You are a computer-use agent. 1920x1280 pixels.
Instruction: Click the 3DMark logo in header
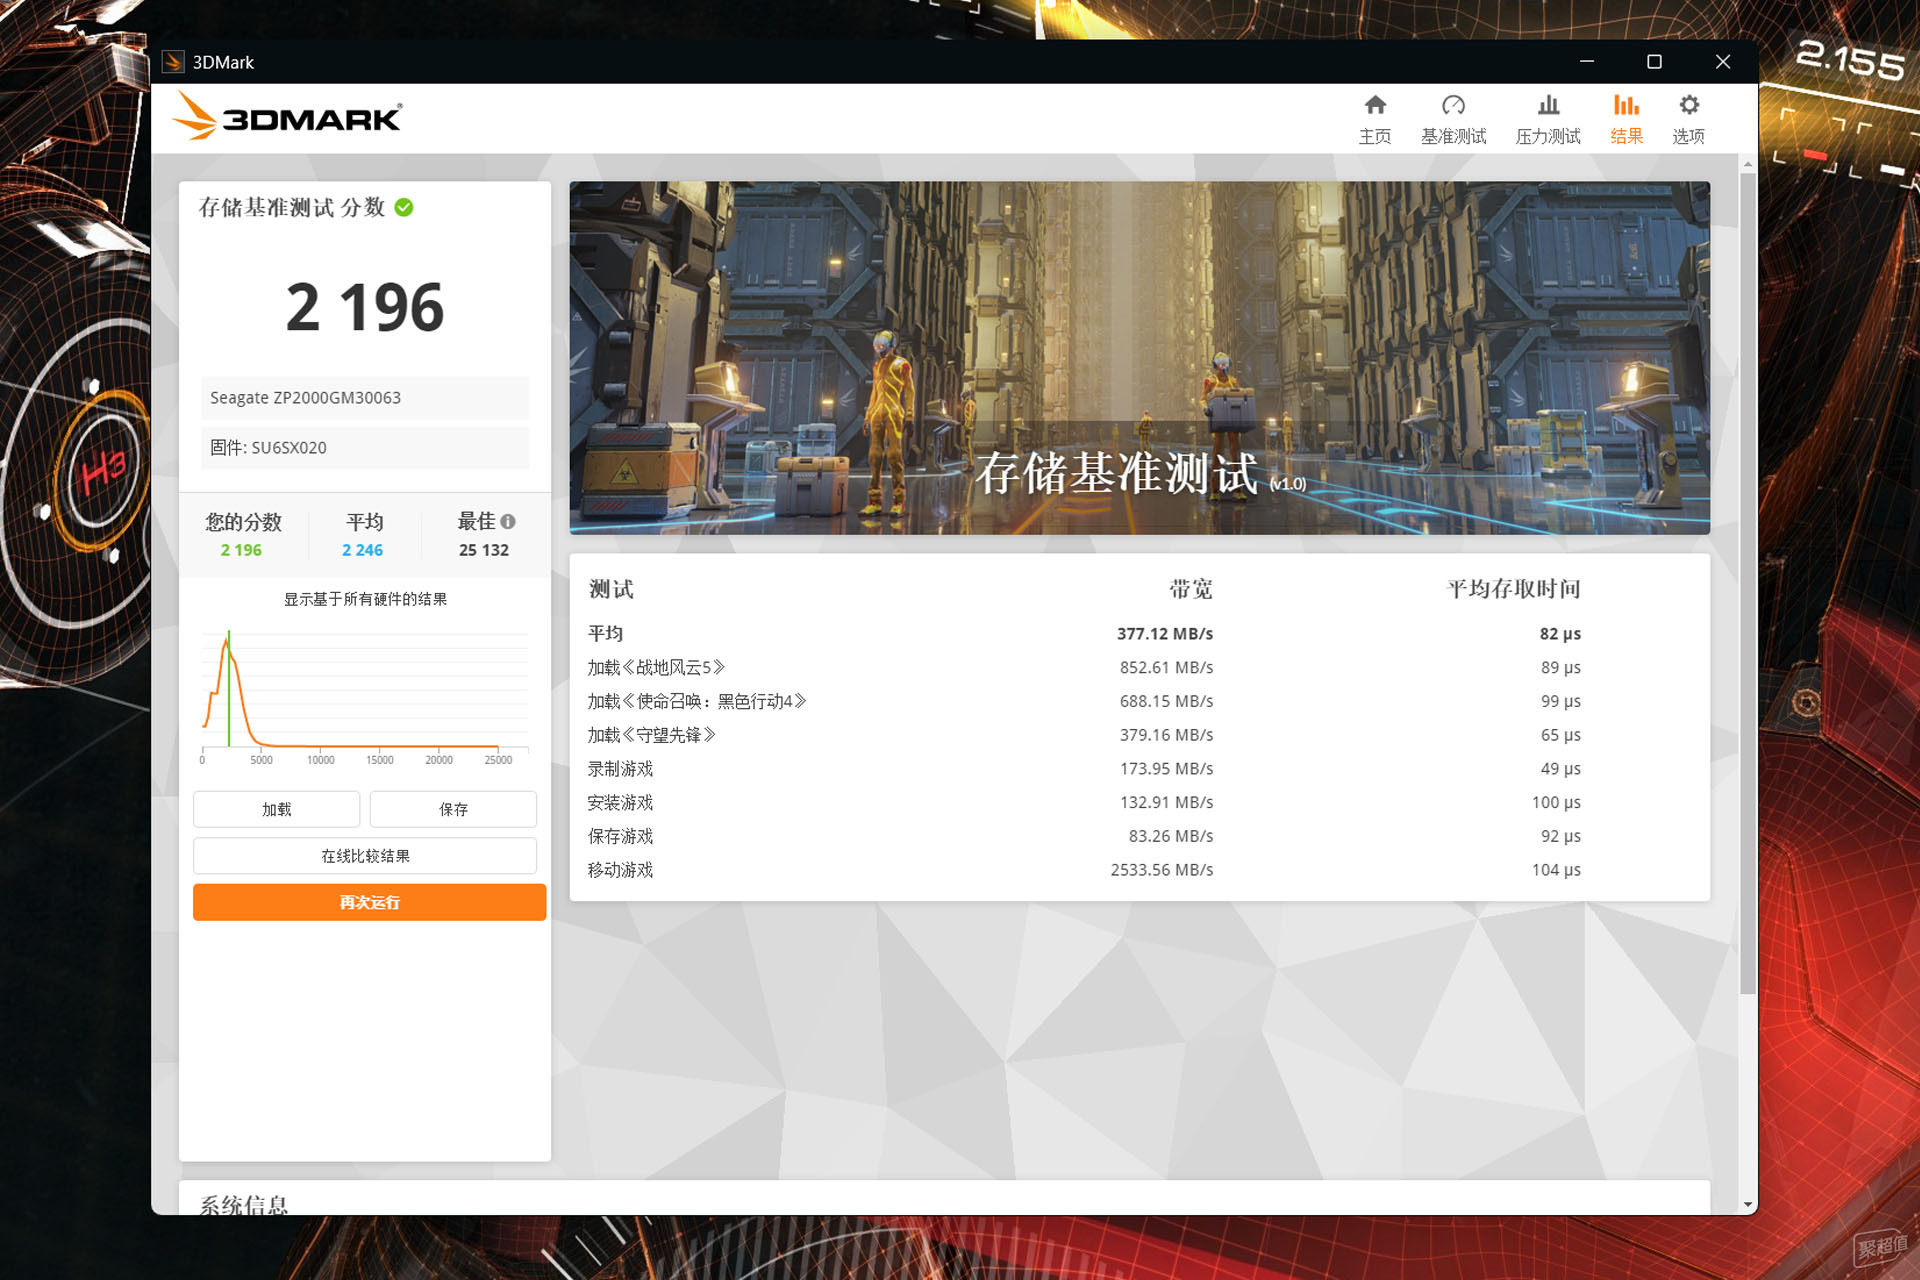point(287,116)
